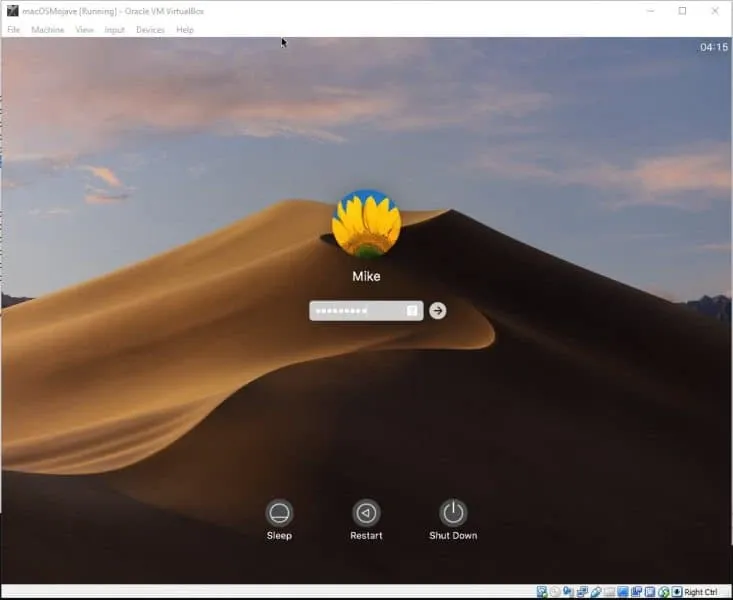This screenshot has width=733, height=600.
Task: Open the Devices menu
Action: click(x=150, y=29)
